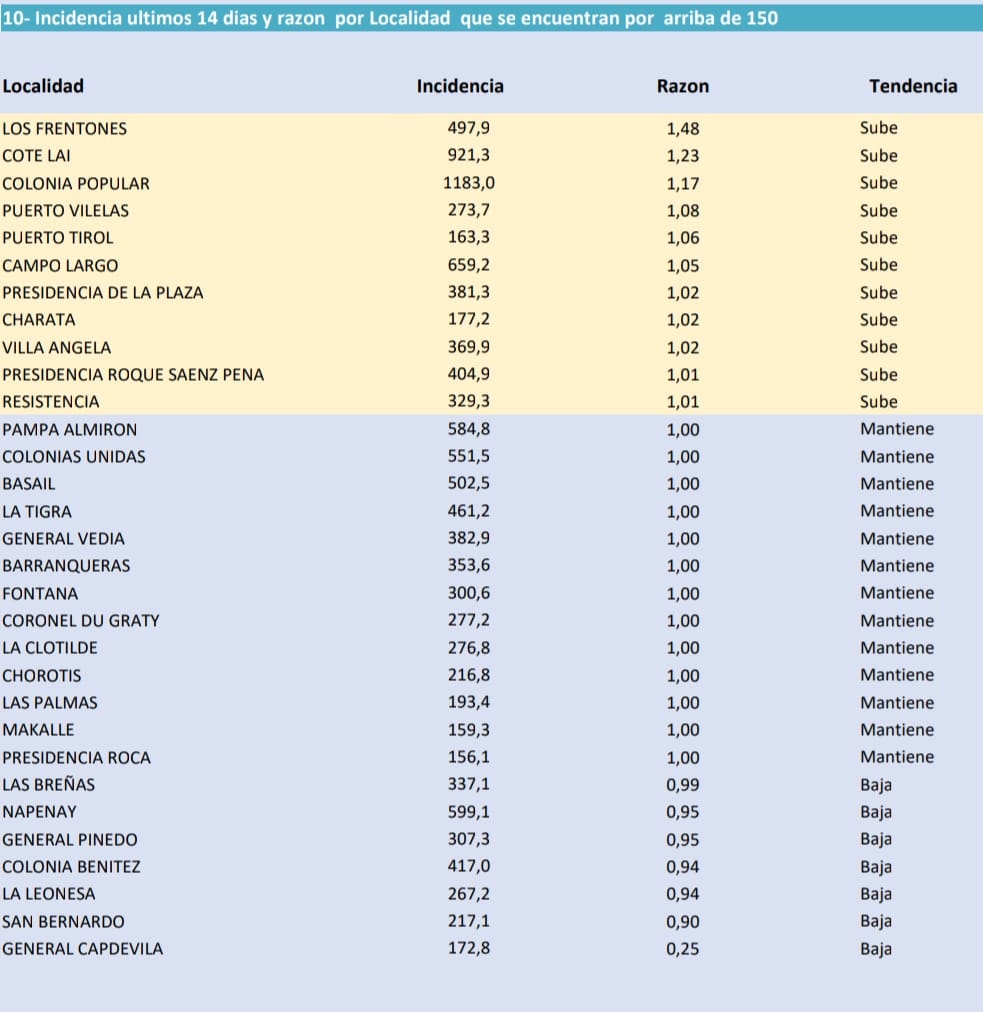The height and width of the screenshot is (1012, 983).
Task: Select the LAS BREÑAS razon value 0,99
Action: tap(683, 785)
